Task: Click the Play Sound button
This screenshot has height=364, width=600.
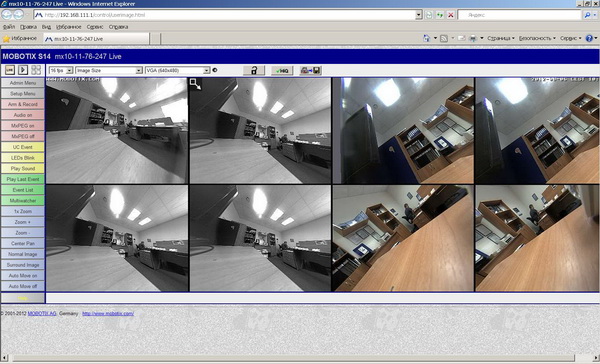Action: click(x=23, y=168)
